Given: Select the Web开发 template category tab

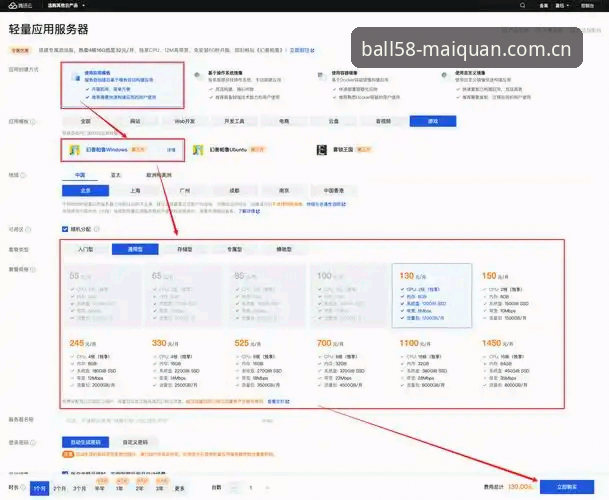Looking at the screenshot, I should pyautogui.click(x=185, y=121).
